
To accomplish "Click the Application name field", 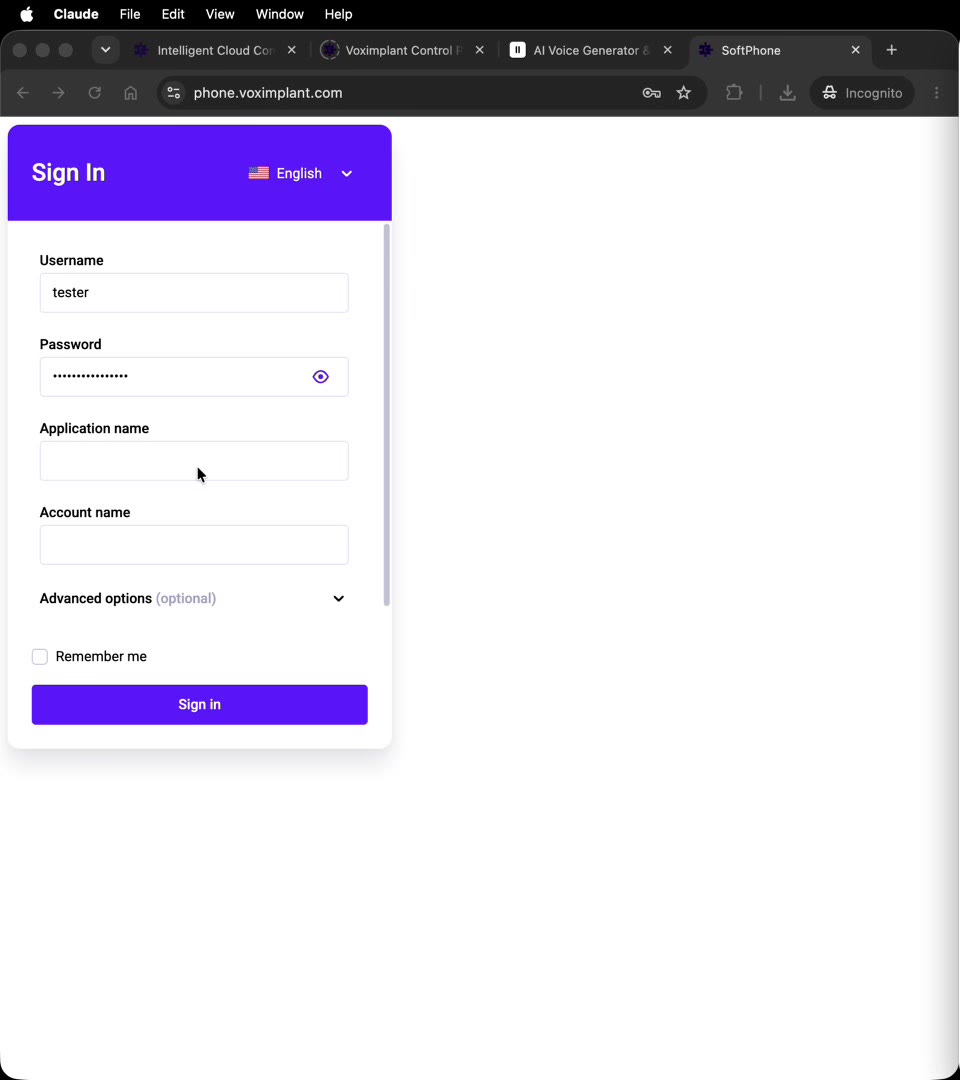I will [194, 461].
